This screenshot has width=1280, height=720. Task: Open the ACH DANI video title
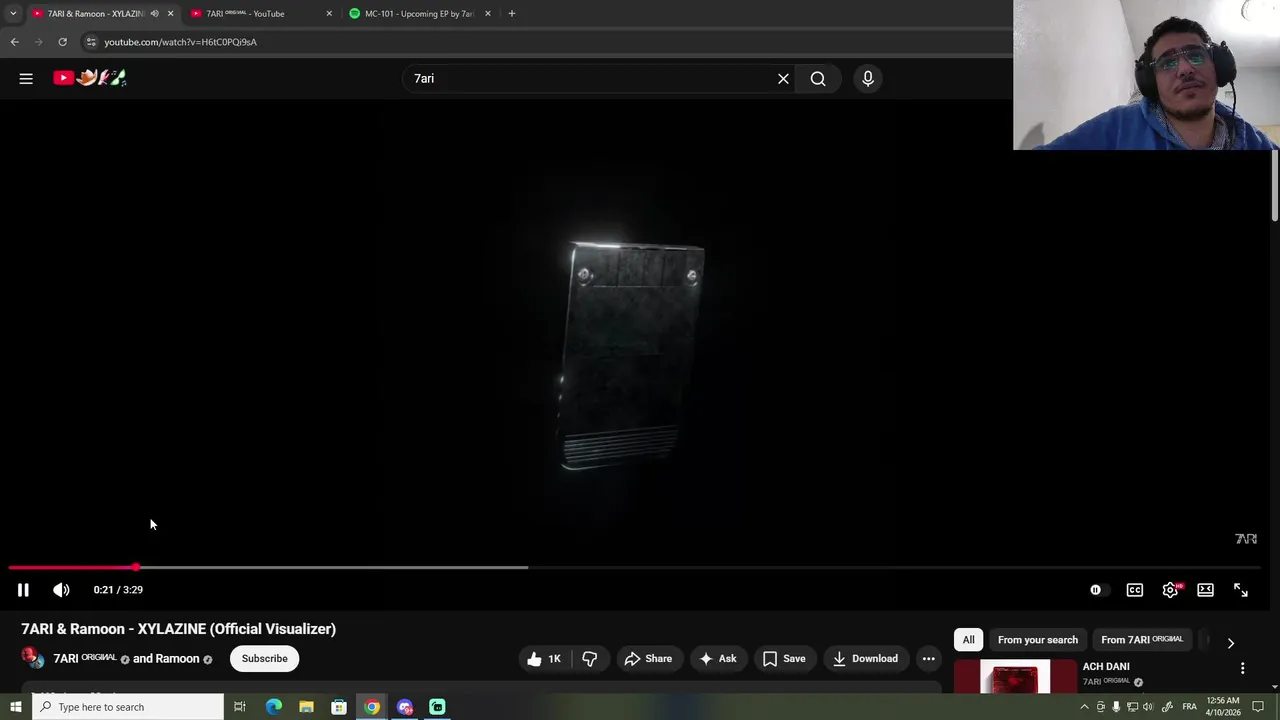(x=1106, y=667)
